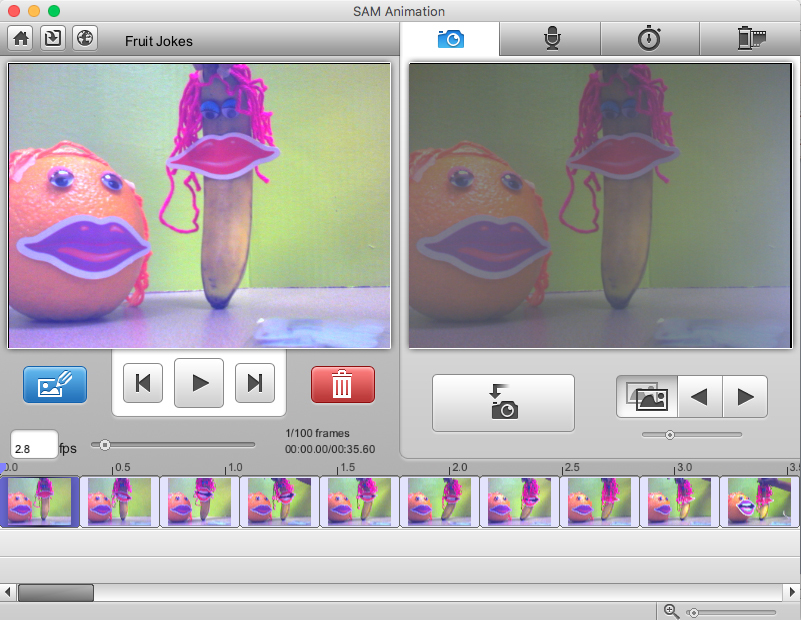Image resolution: width=801 pixels, height=620 pixels.
Task: Click the 1/100 frames counter text
Action: click(x=317, y=433)
